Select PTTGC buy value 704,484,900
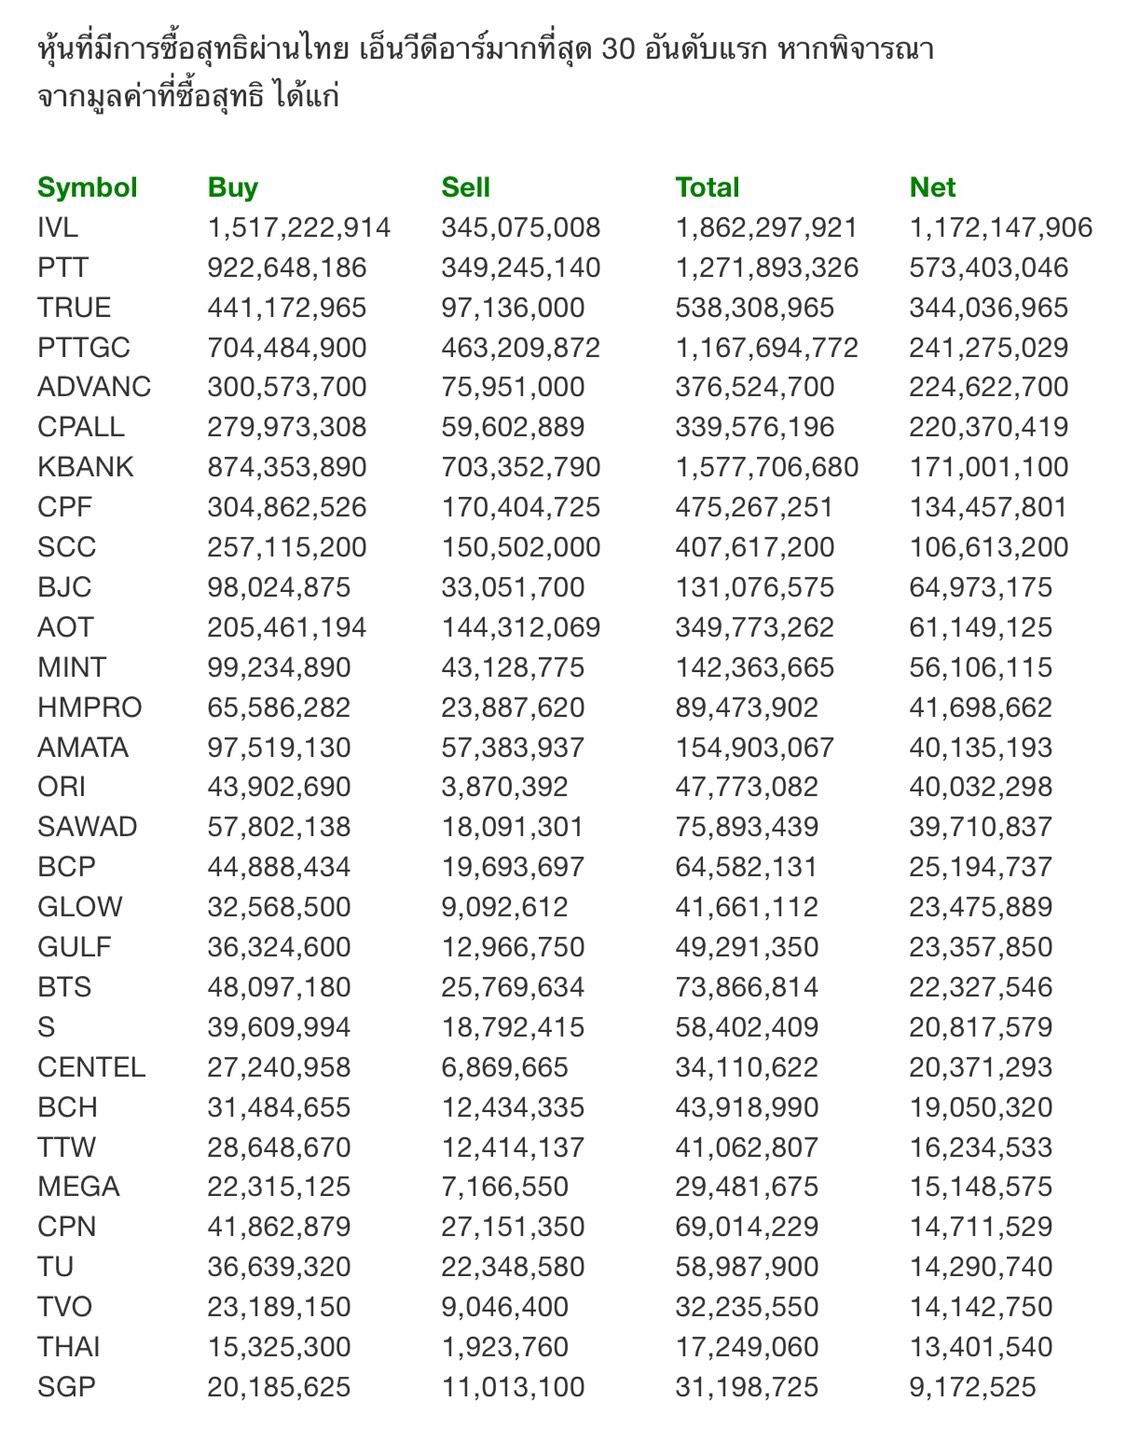Screen dimensions: 1126x1456 [x=287, y=347]
